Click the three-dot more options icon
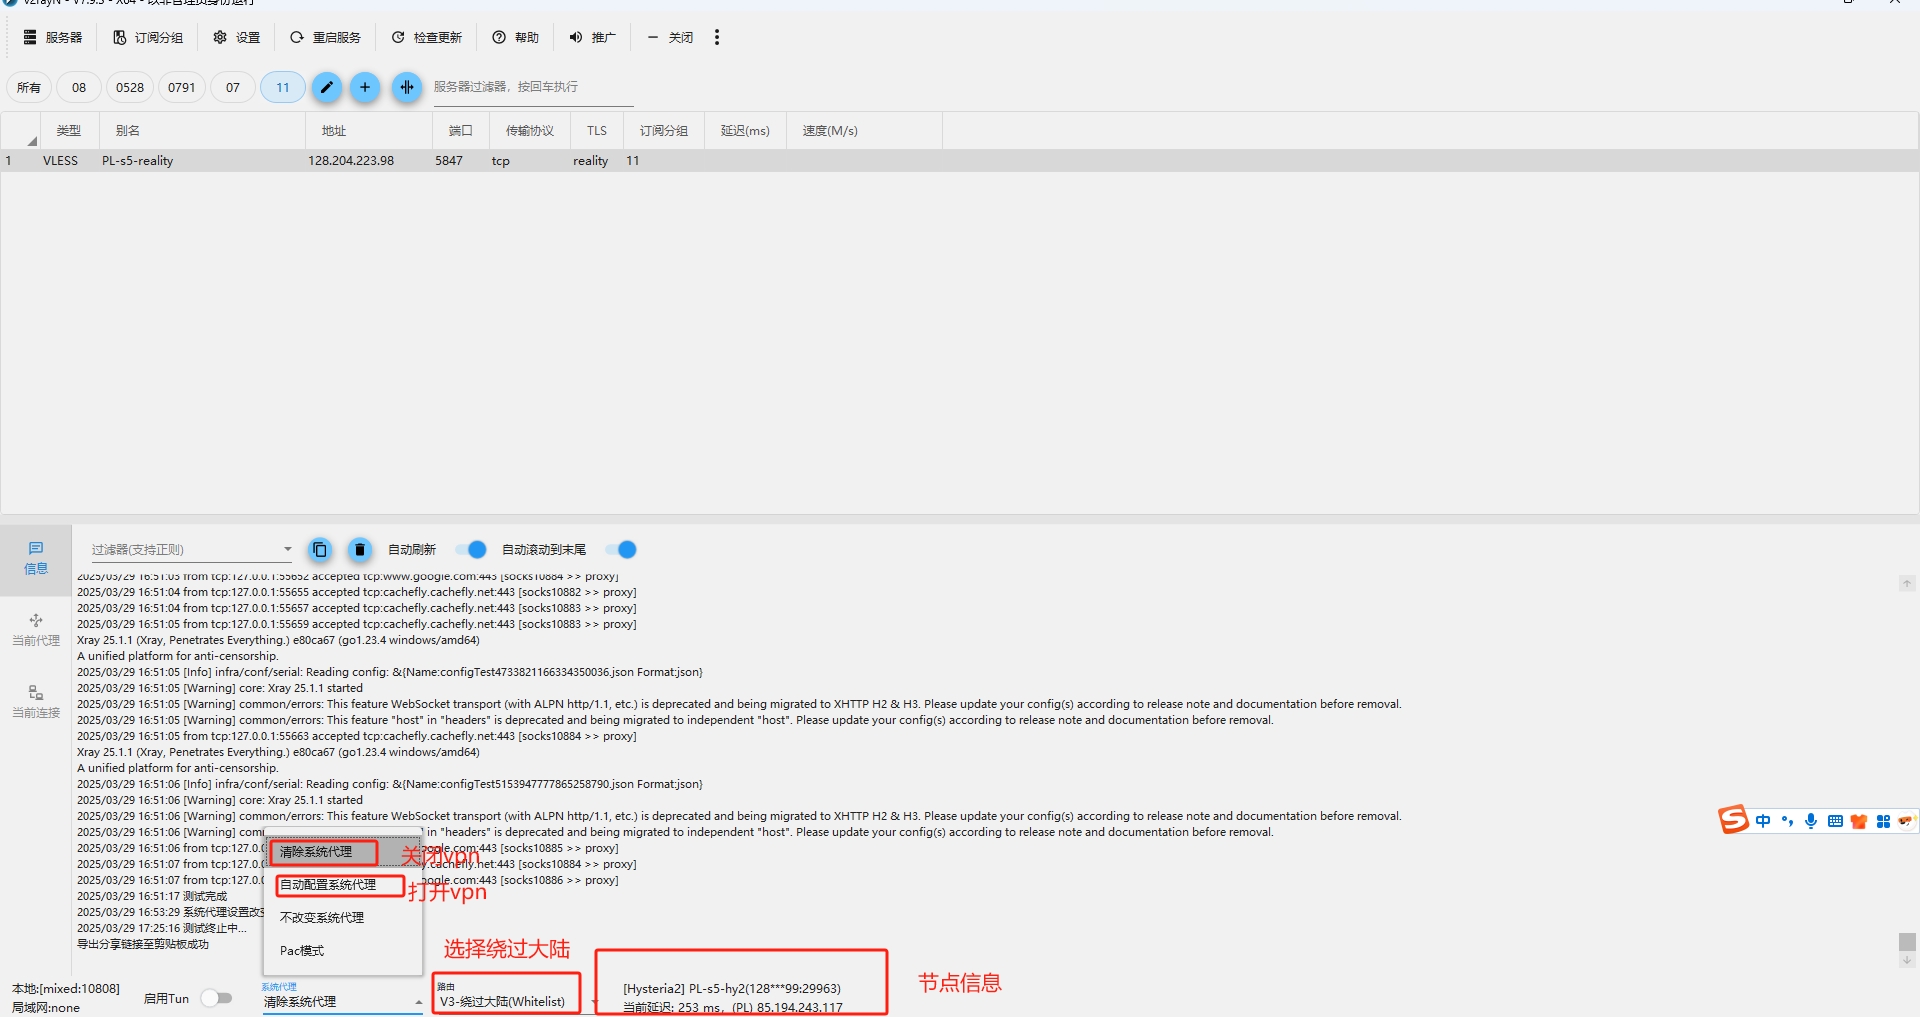1920x1017 pixels. 717,38
